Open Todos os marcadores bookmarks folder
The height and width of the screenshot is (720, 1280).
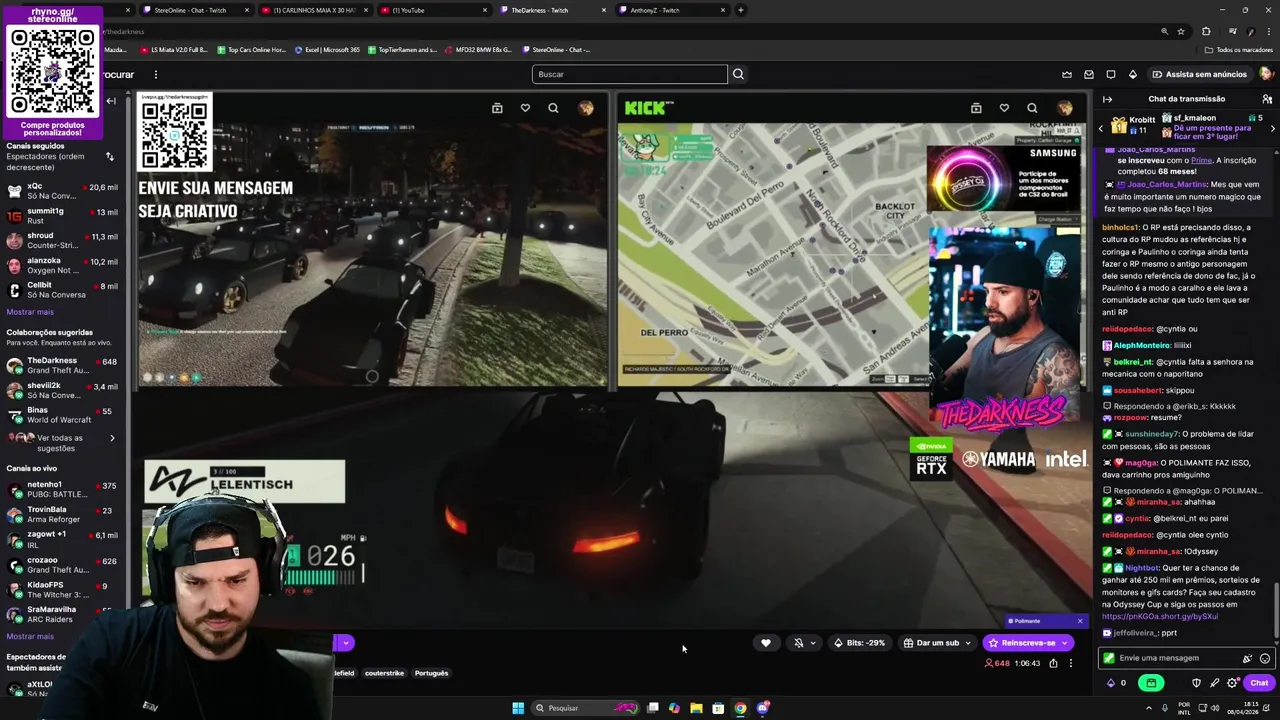coord(1238,50)
